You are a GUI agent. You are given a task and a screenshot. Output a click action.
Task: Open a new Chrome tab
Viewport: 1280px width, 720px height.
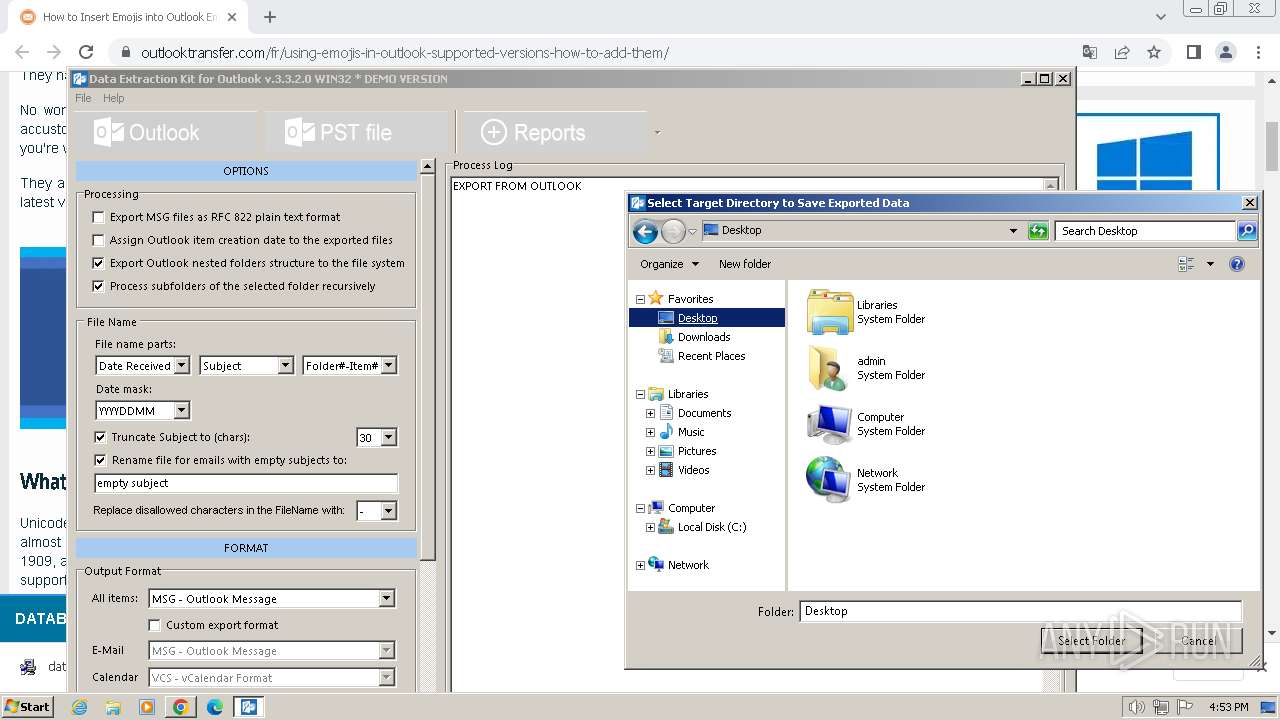pos(270,17)
